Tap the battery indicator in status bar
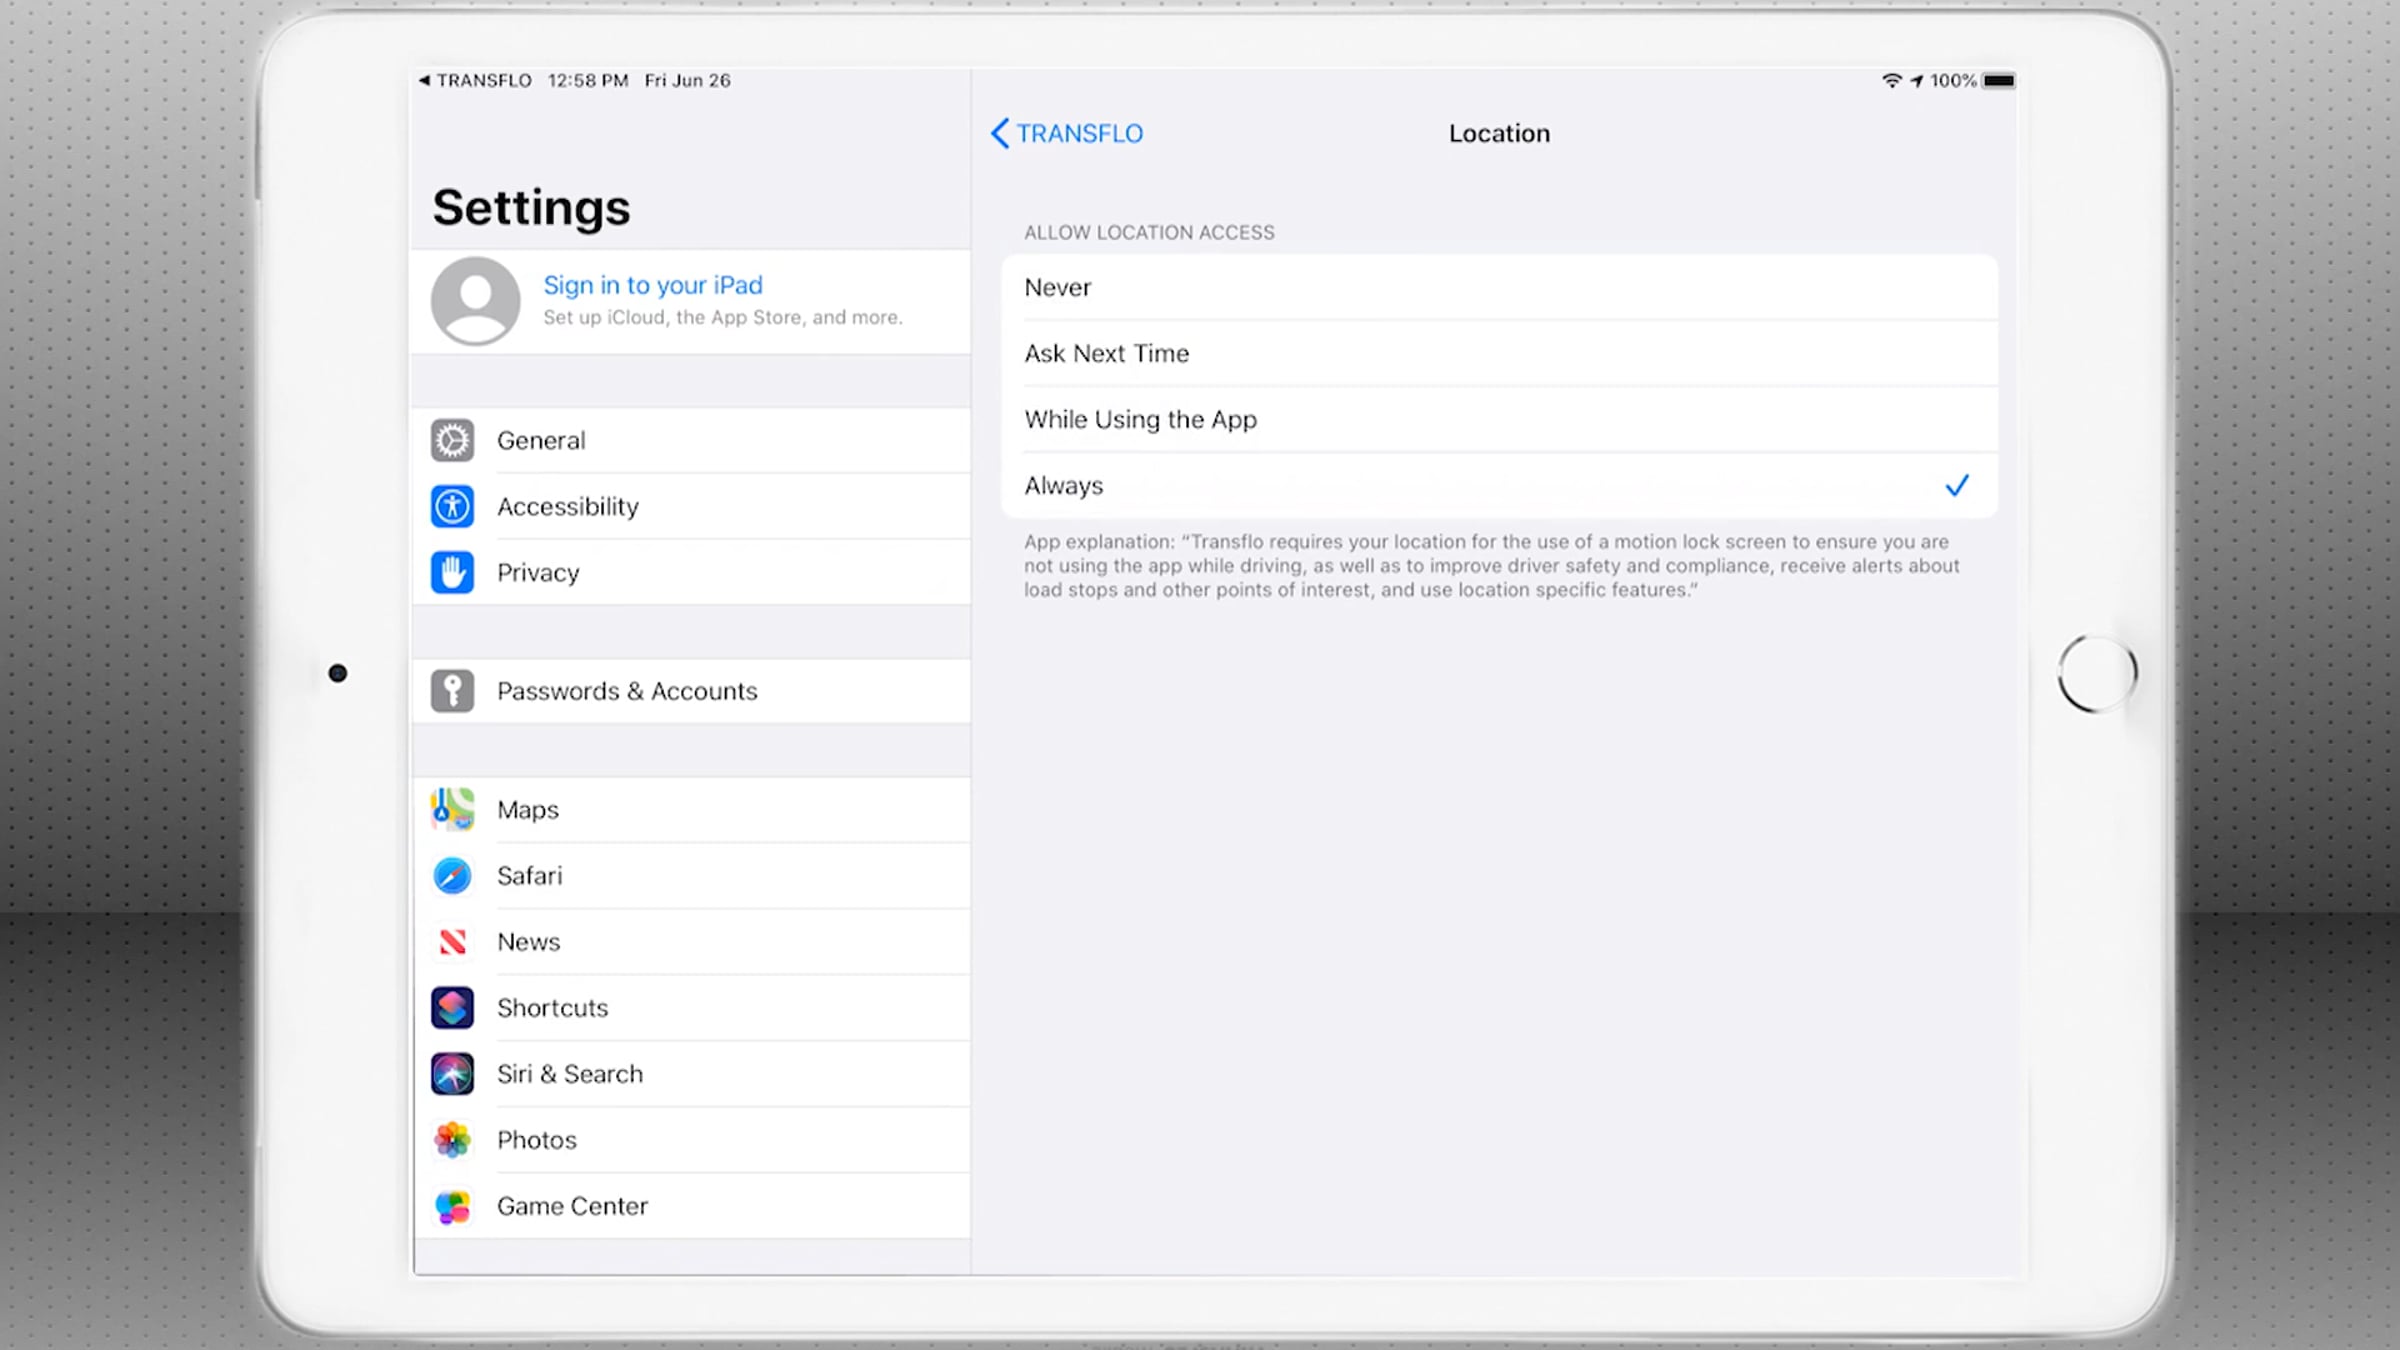2400x1350 pixels. (x=1998, y=81)
